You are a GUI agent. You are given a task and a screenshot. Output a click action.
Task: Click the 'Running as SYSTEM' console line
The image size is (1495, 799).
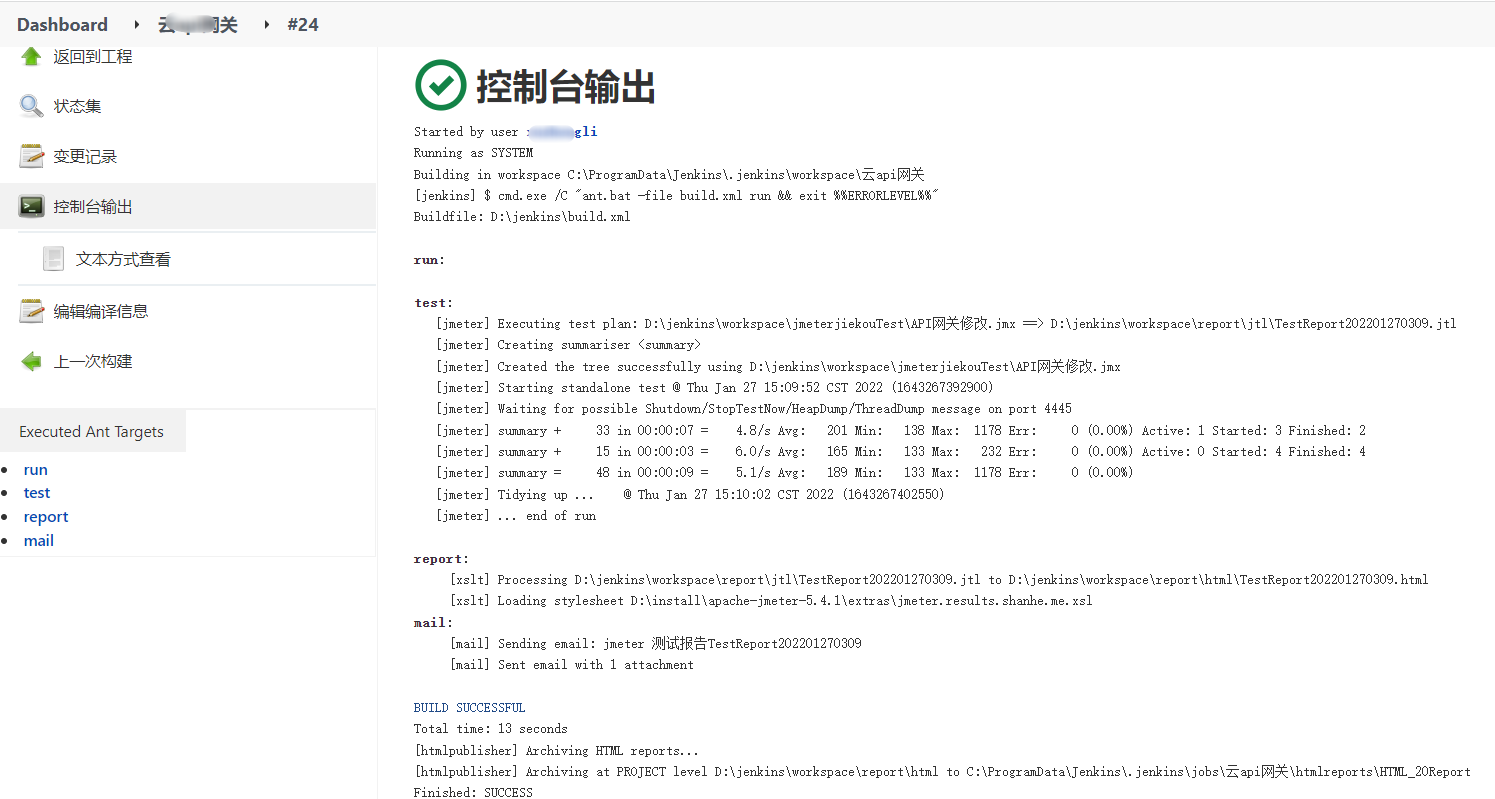[x=473, y=153]
